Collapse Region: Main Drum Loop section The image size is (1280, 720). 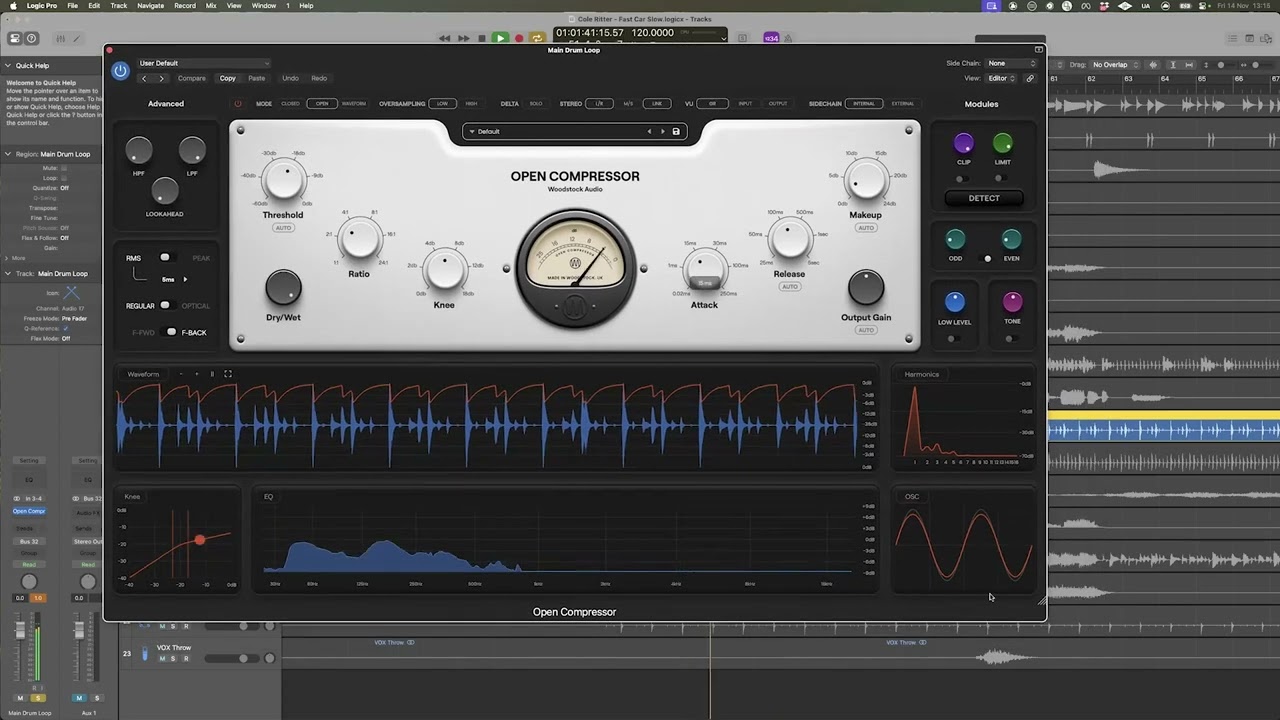click(x=8, y=154)
